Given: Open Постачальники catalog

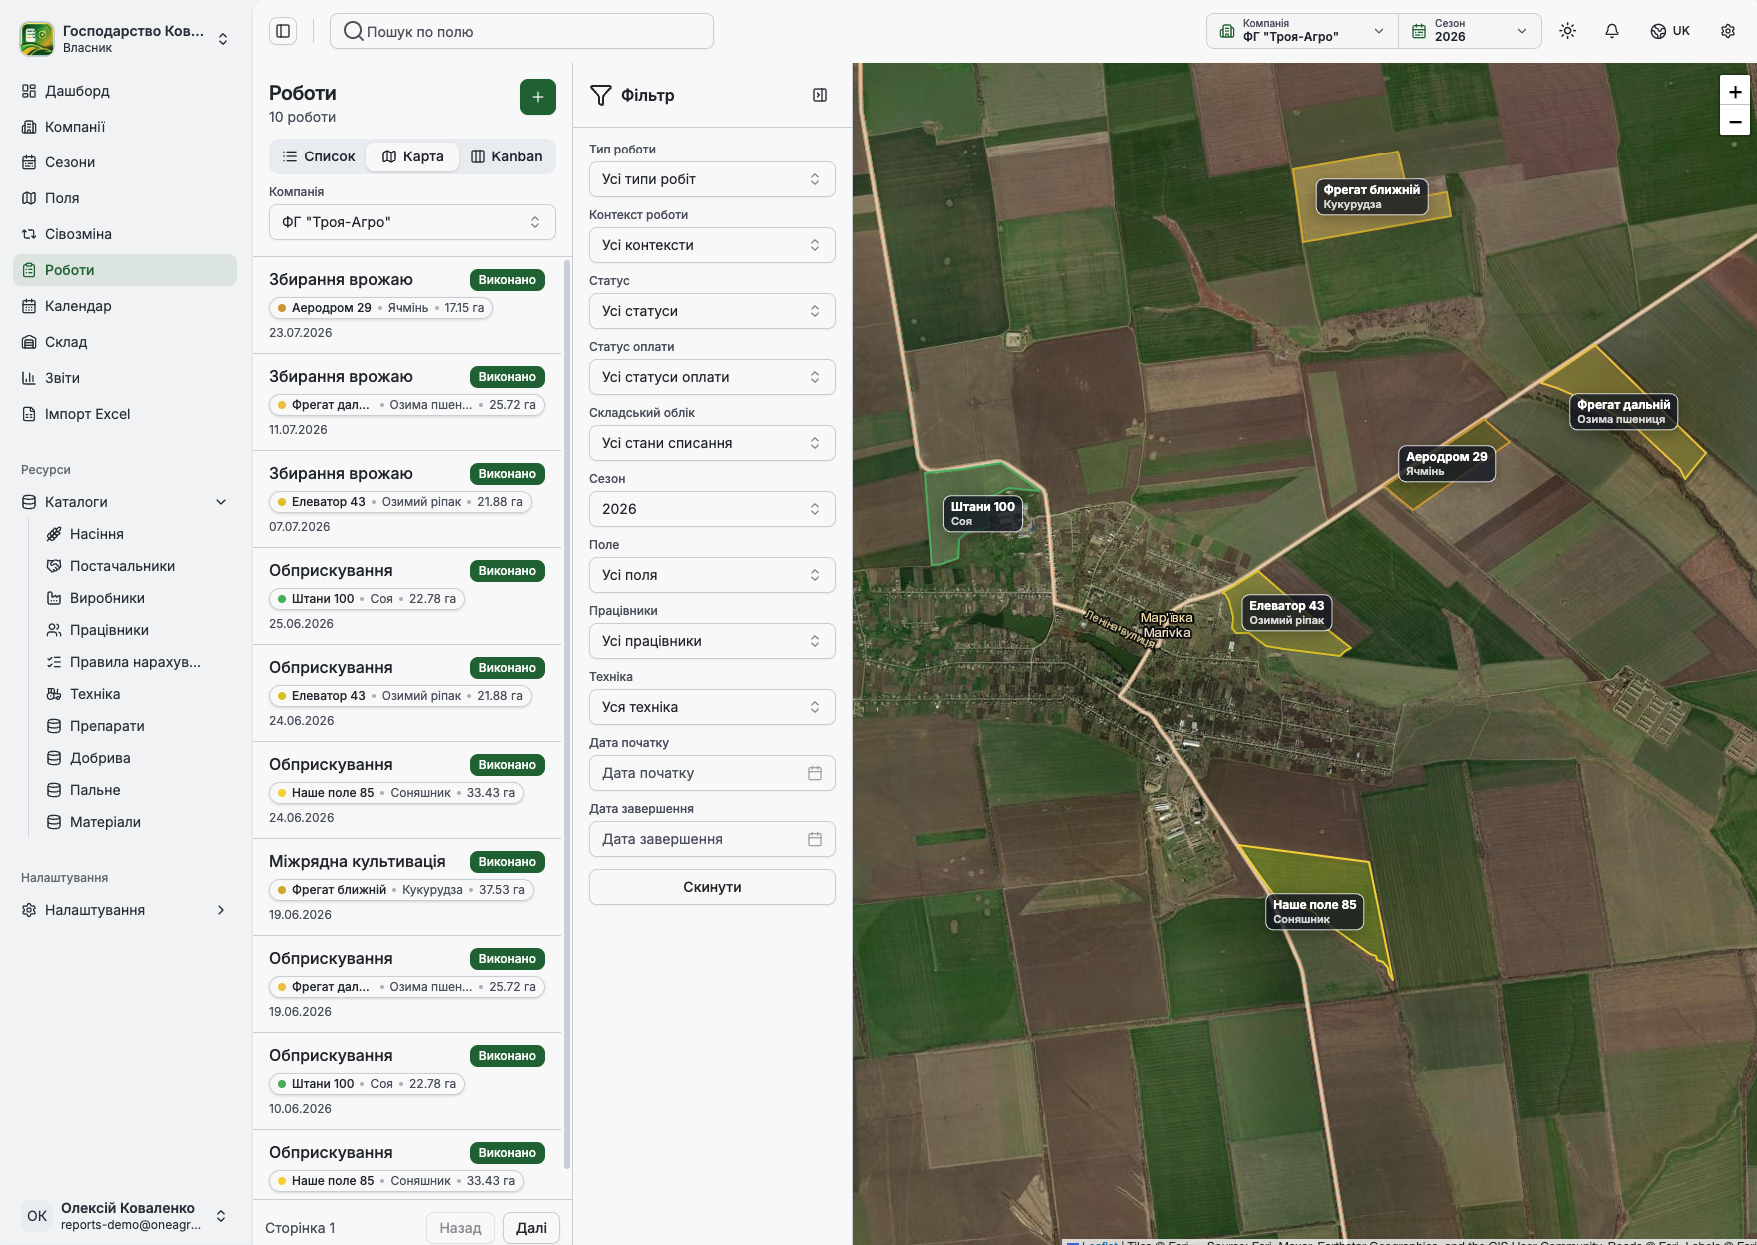Looking at the screenshot, I should (137, 566).
